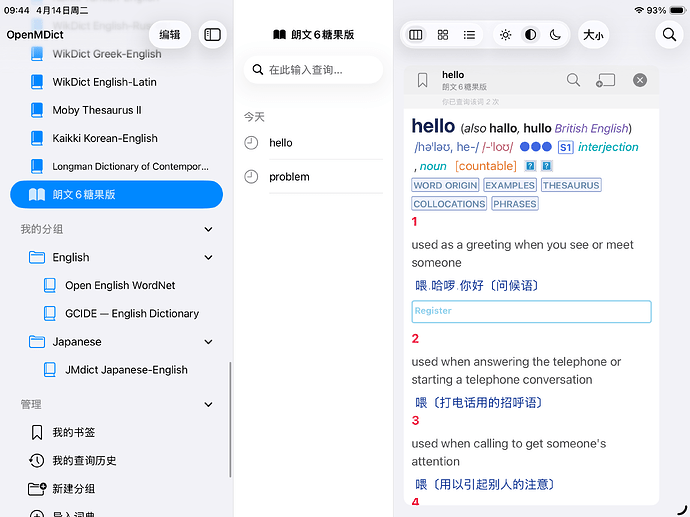This screenshot has width=690, height=517.
Task: Click the book icon beside Moby Thesaurus II
Action: (x=37, y=110)
